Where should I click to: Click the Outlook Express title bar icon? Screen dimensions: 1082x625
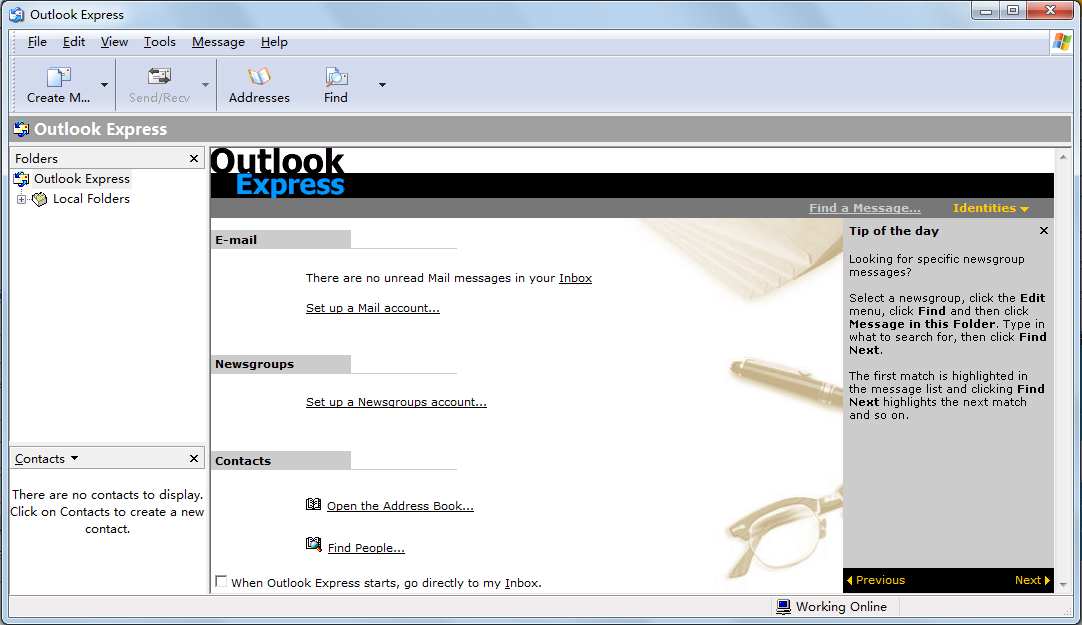point(17,14)
